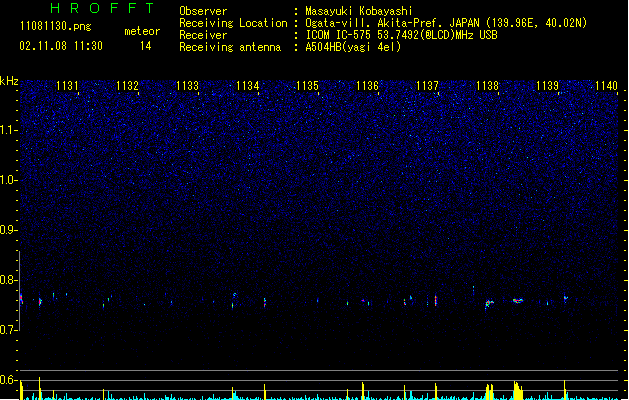Image resolution: width=629 pixels, height=400 pixels.
Task: Click the 1137 time marker
Action: pyautogui.click(x=427, y=86)
